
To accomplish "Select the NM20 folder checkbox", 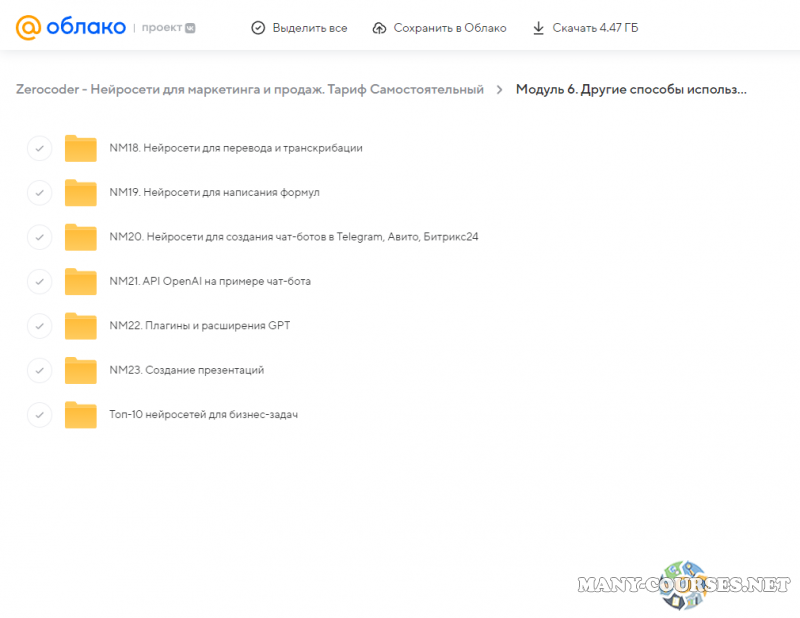I will coord(39,237).
